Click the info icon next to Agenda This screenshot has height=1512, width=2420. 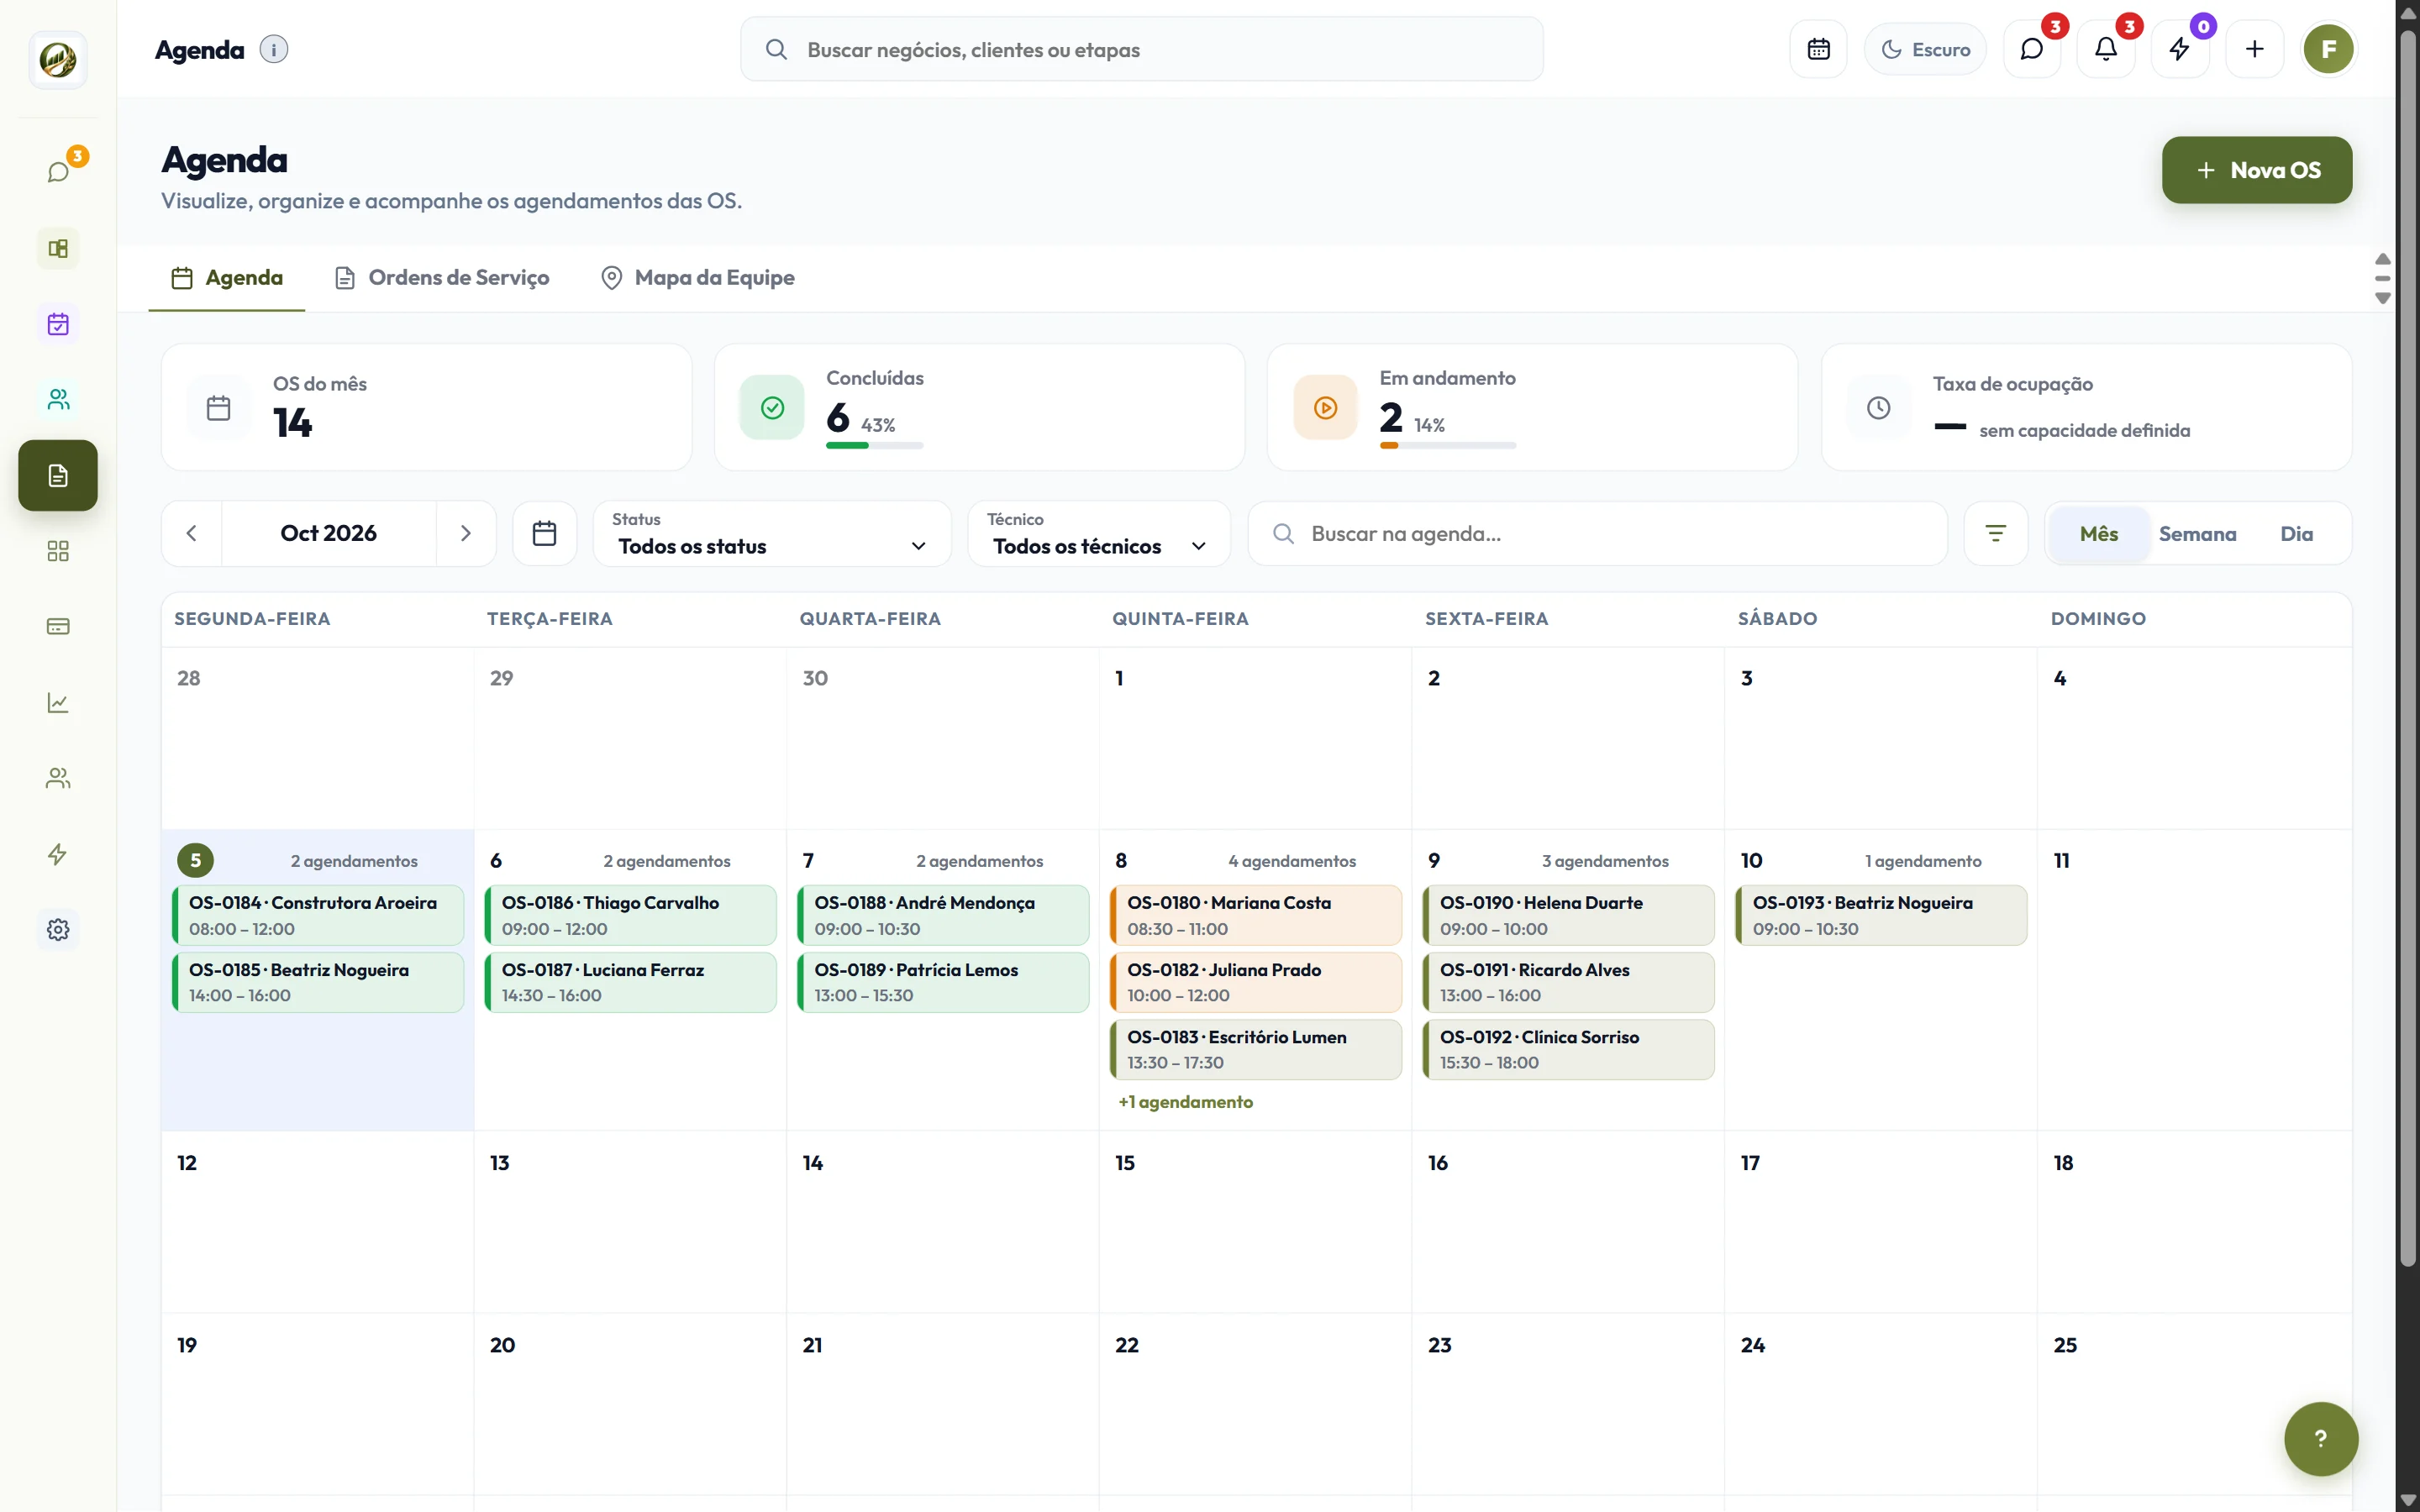pyautogui.click(x=273, y=49)
